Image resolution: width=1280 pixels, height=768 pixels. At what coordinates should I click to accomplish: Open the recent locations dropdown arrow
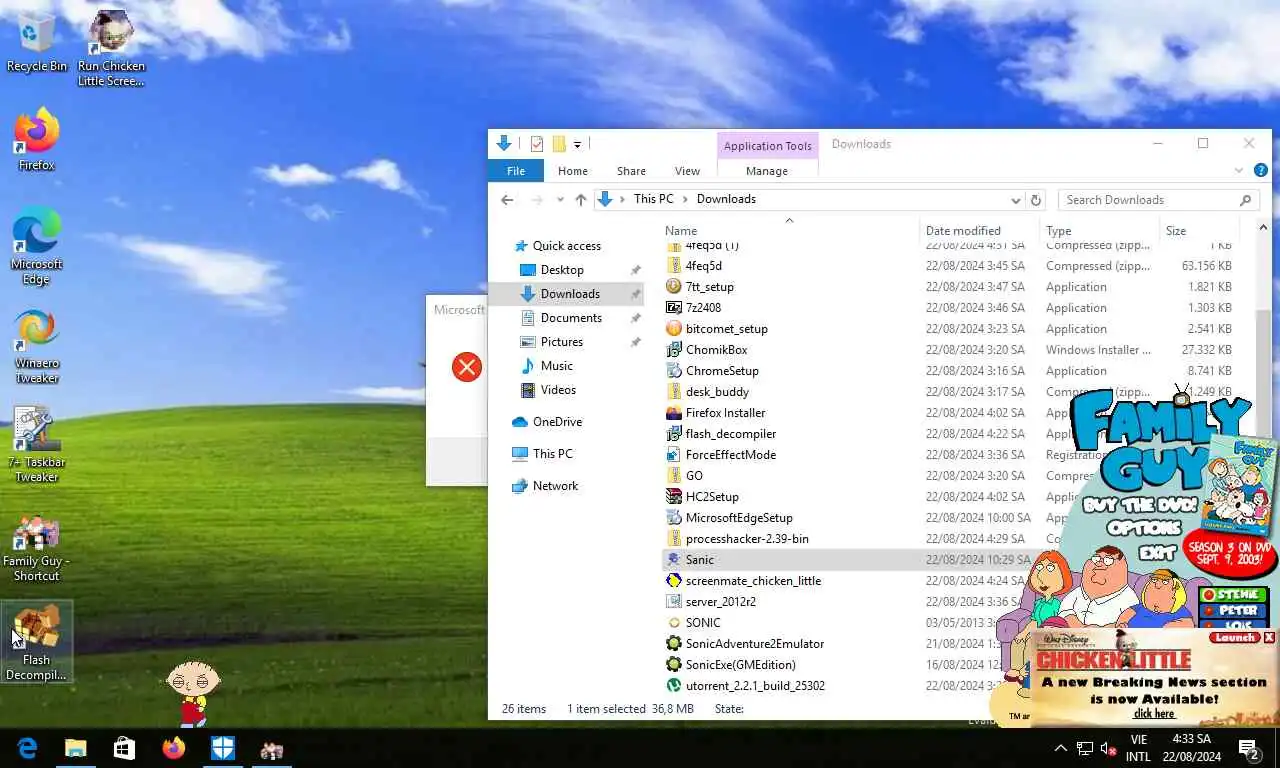(x=560, y=200)
